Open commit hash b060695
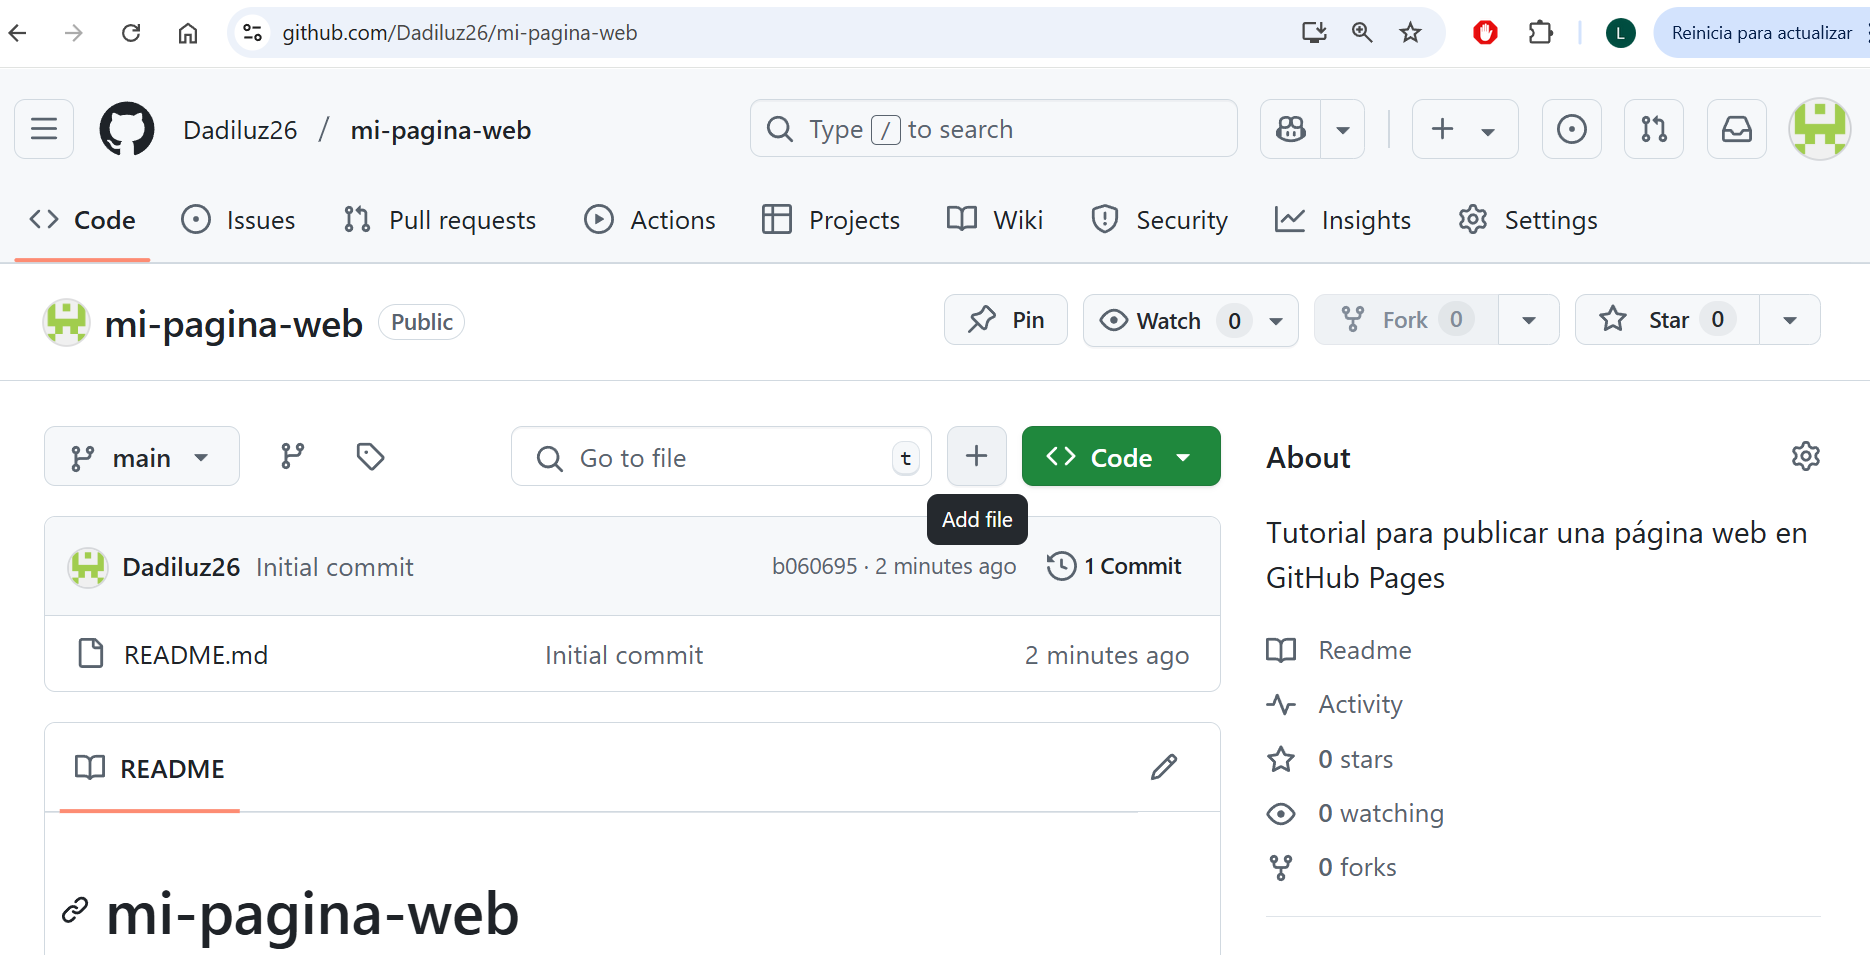The image size is (1870, 955). pyautogui.click(x=815, y=566)
